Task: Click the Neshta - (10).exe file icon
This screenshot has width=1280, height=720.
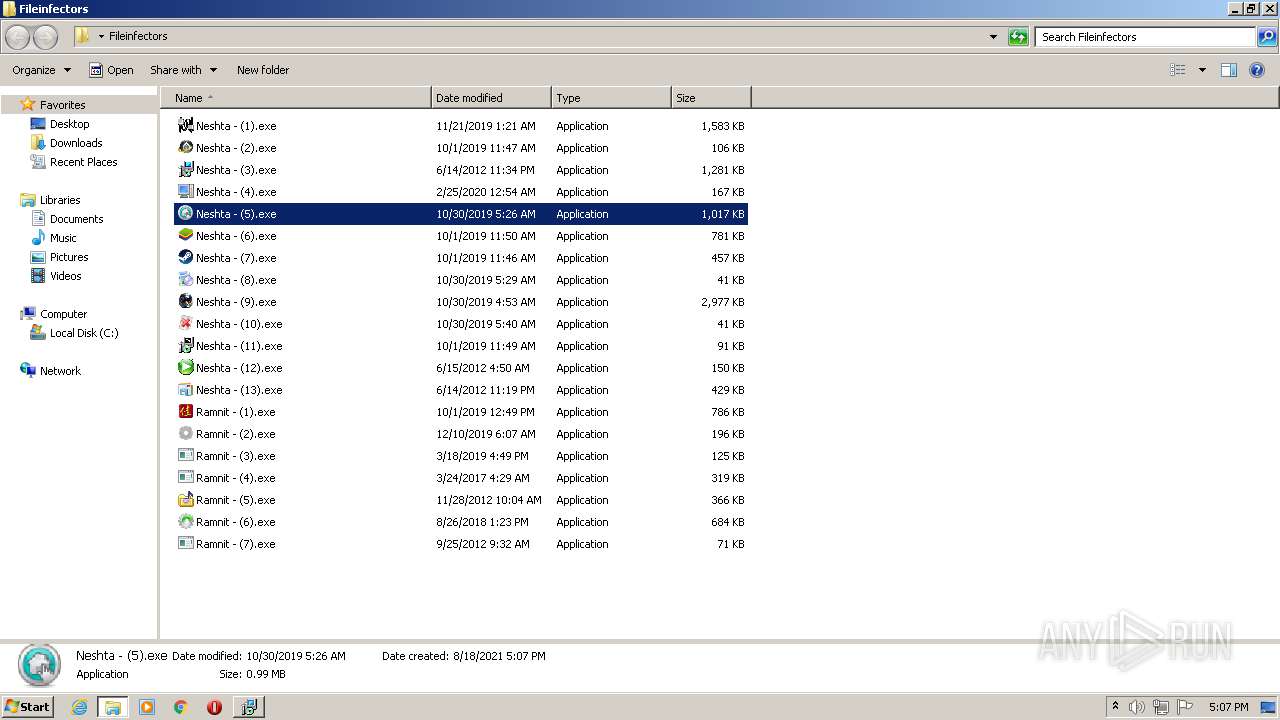Action: (x=185, y=324)
